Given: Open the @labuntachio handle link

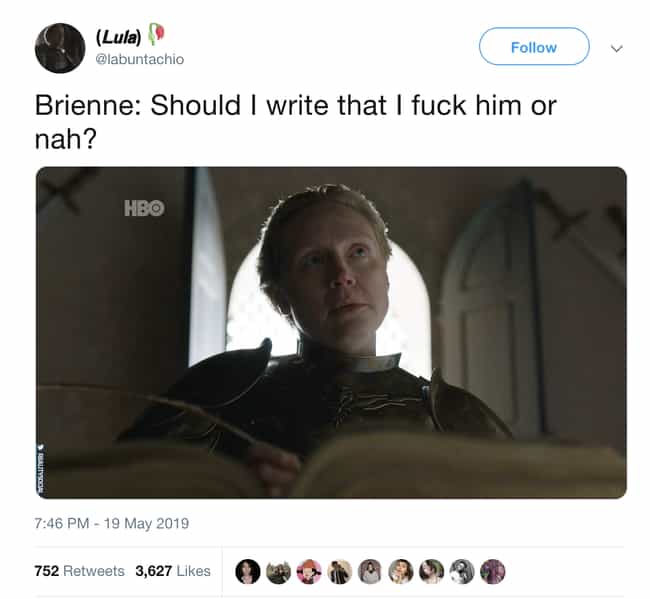Looking at the screenshot, I should click(x=140, y=59).
